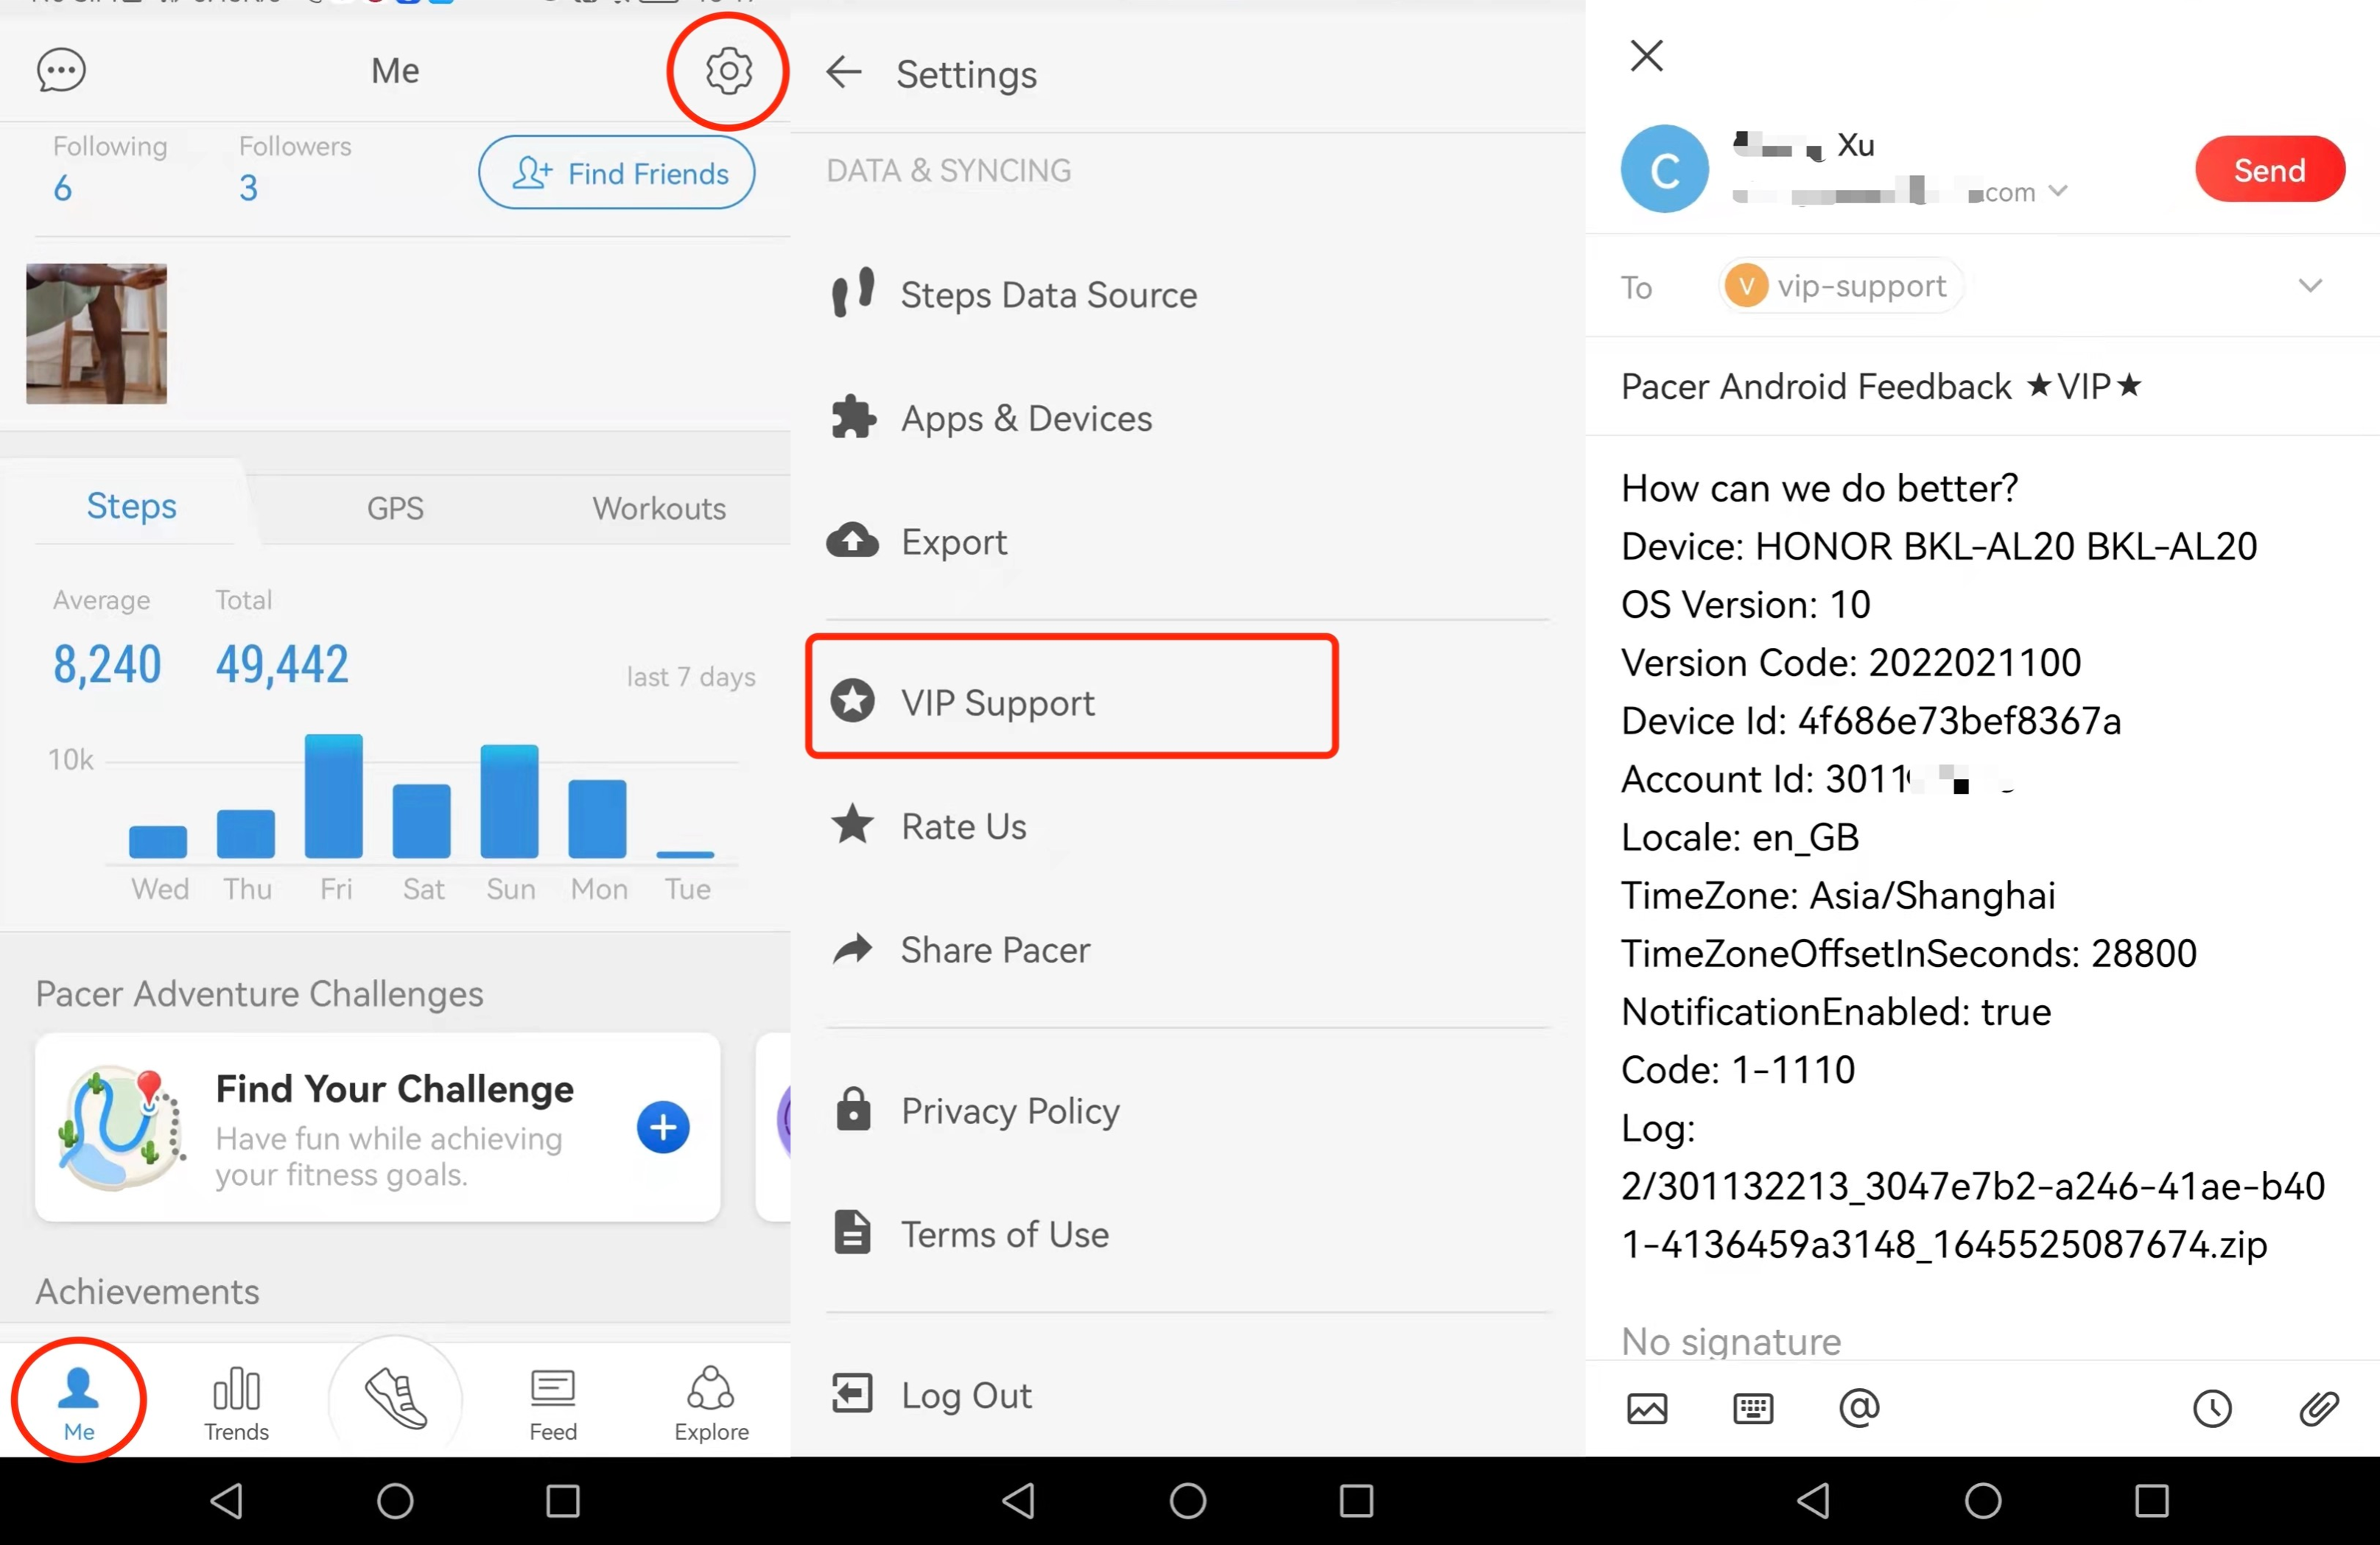Tap the Find Friends button
The image size is (2380, 1545).
[617, 173]
